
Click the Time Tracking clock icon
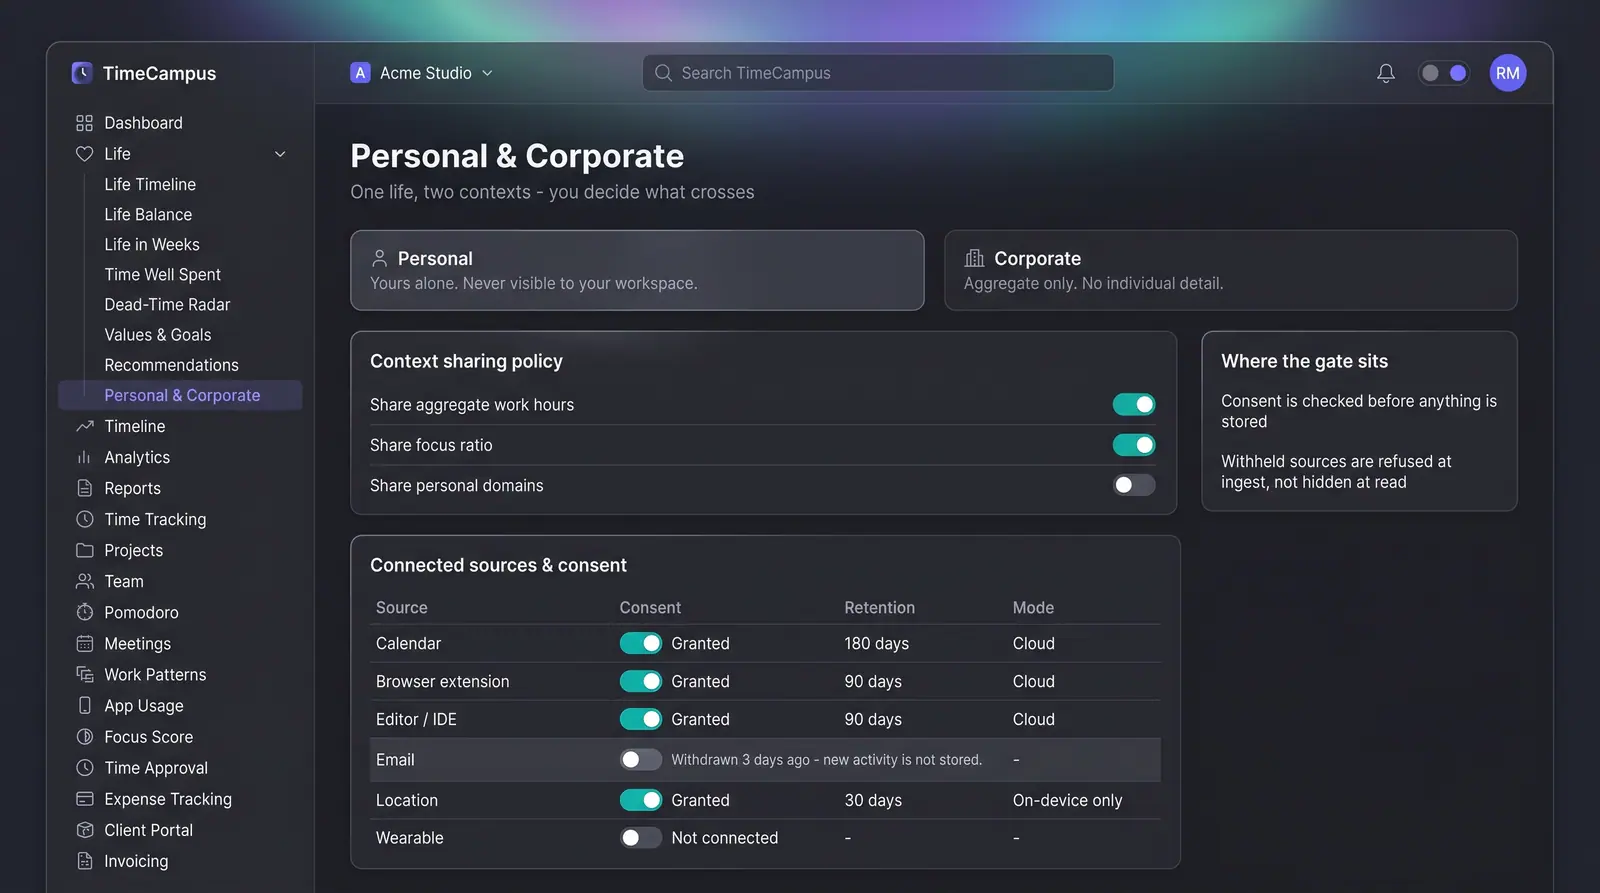coord(84,519)
